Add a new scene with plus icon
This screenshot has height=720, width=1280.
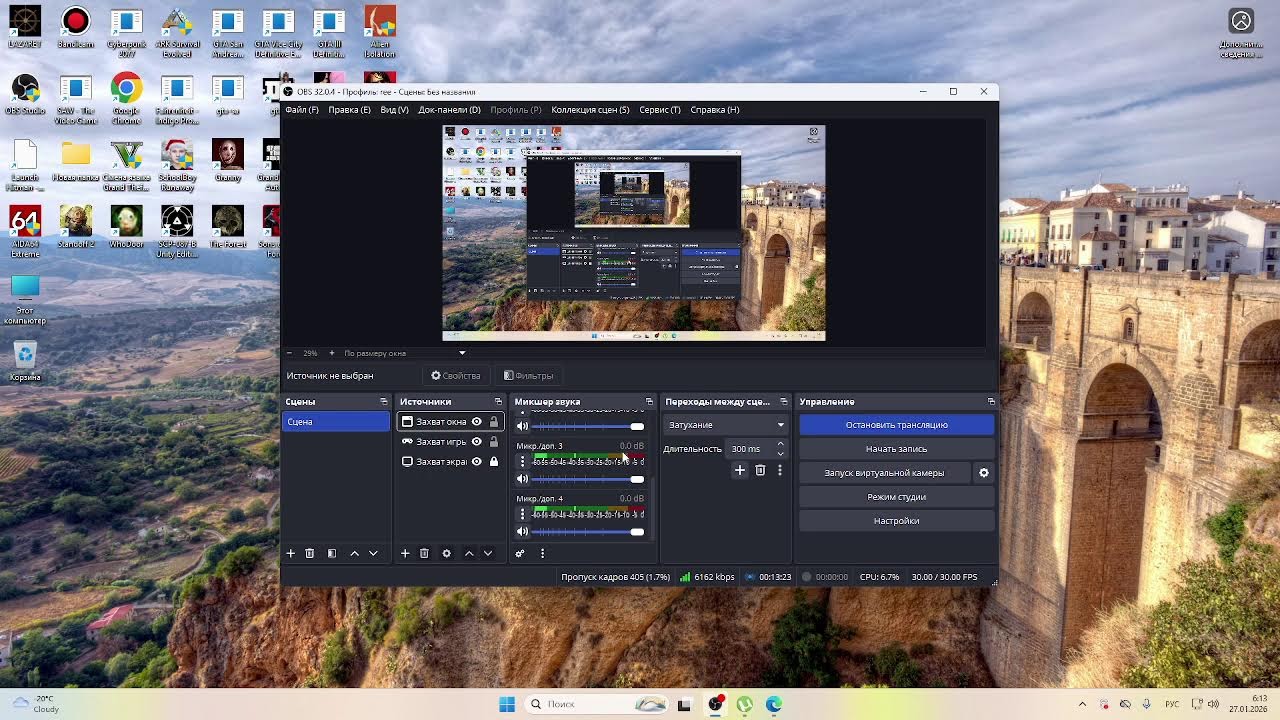(291, 553)
